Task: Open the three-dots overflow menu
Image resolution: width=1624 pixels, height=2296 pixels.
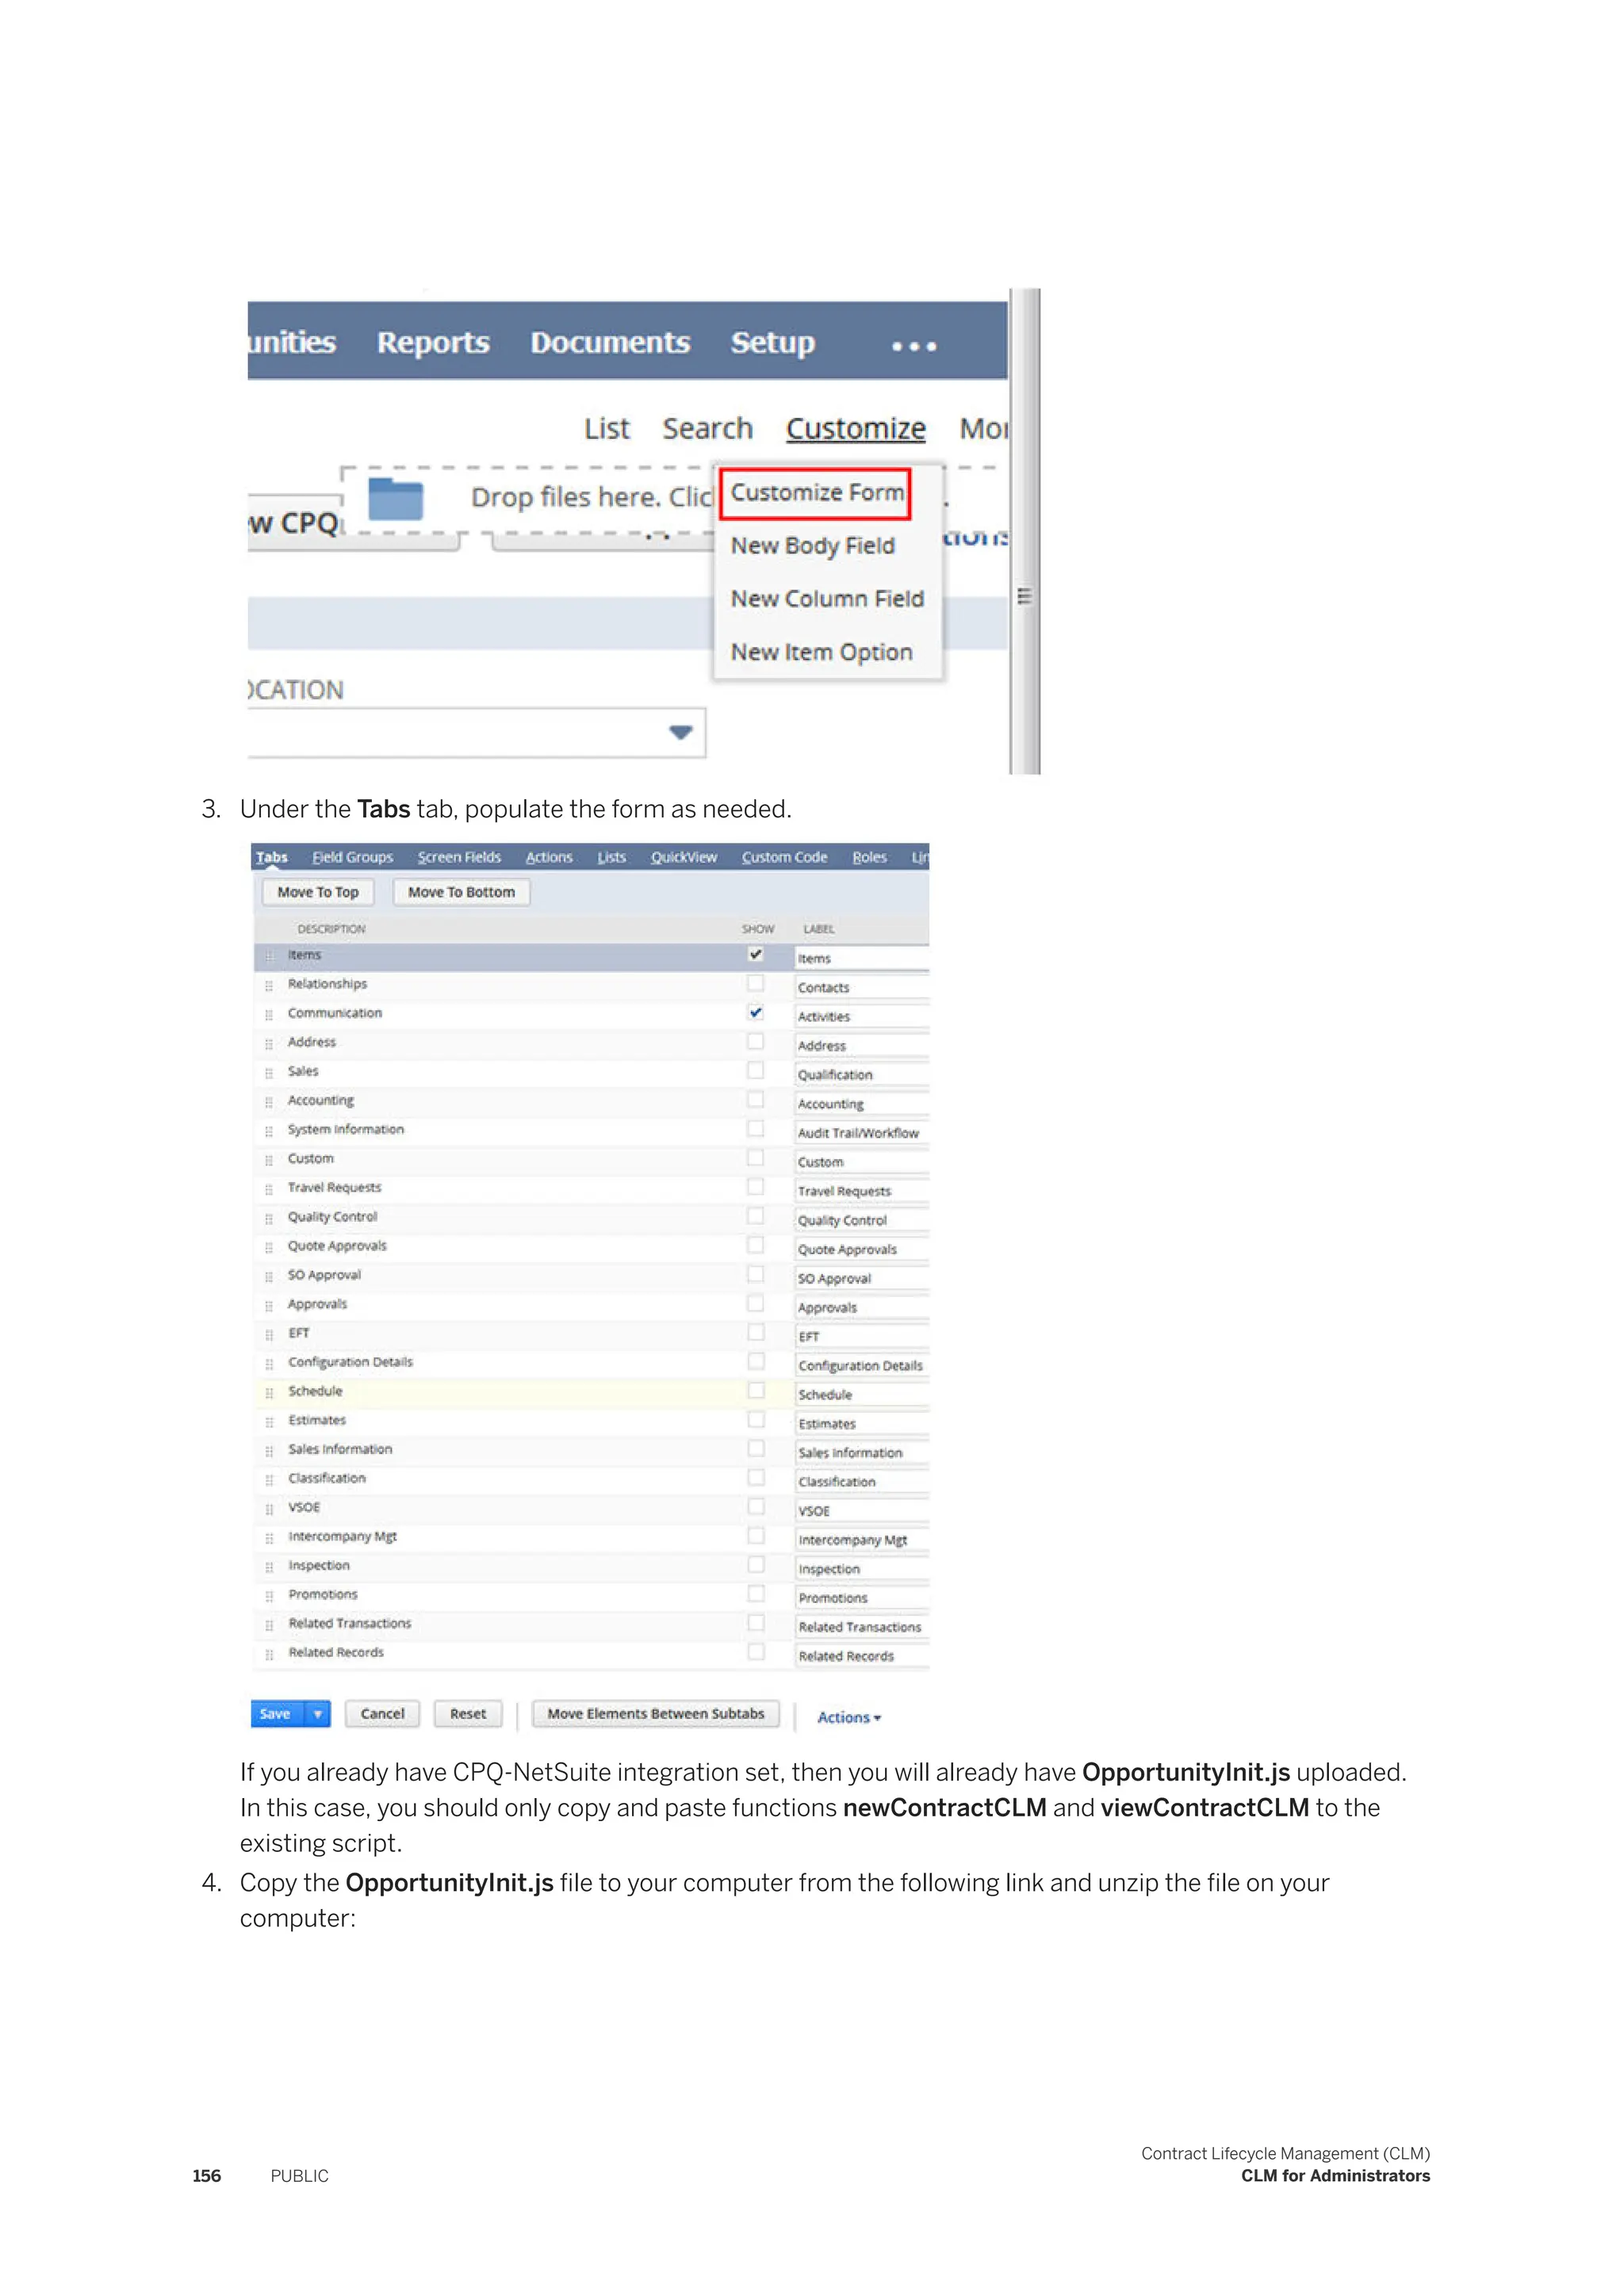Action: click(914, 346)
